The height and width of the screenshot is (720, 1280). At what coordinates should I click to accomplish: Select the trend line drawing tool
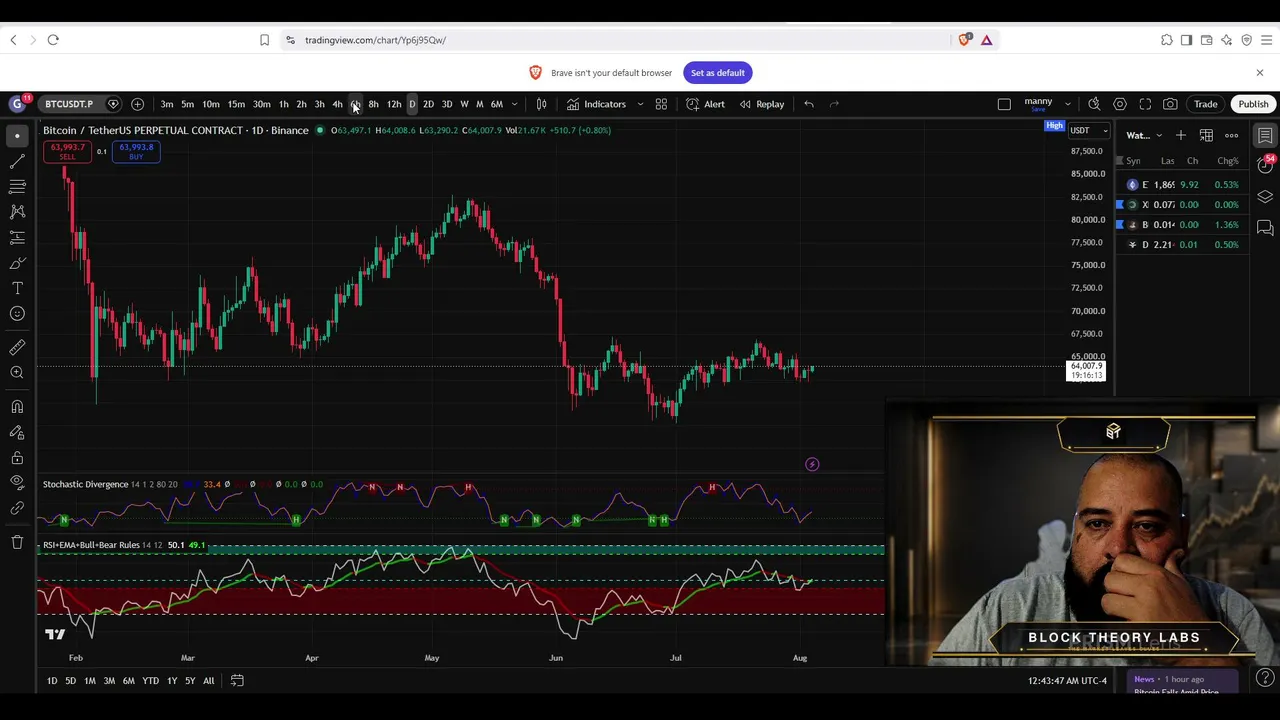(17, 161)
